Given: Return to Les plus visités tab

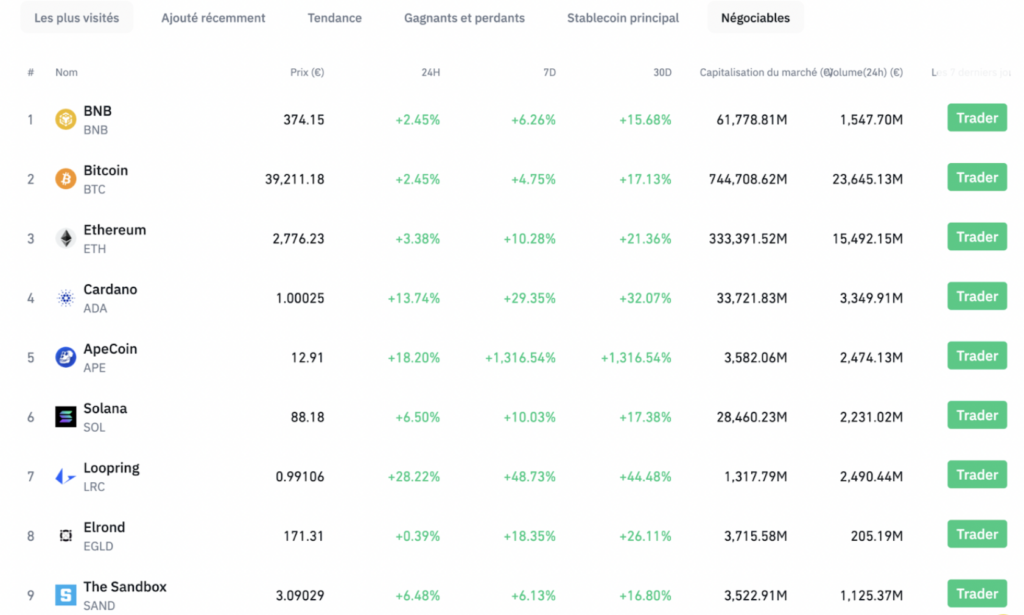Looking at the screenshot, I should [x=76, y=17].
